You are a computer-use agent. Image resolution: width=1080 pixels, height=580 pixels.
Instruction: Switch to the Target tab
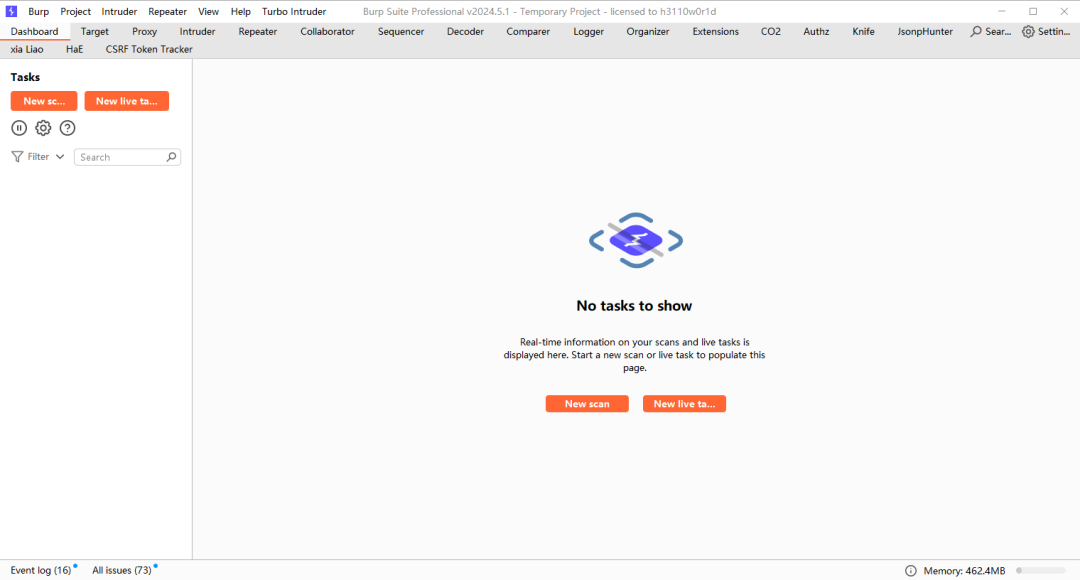pos(94,32)
